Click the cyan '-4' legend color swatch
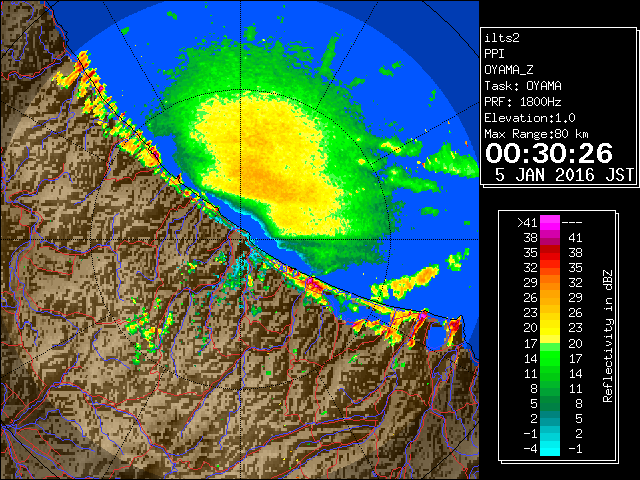 [x=550, y=449]
